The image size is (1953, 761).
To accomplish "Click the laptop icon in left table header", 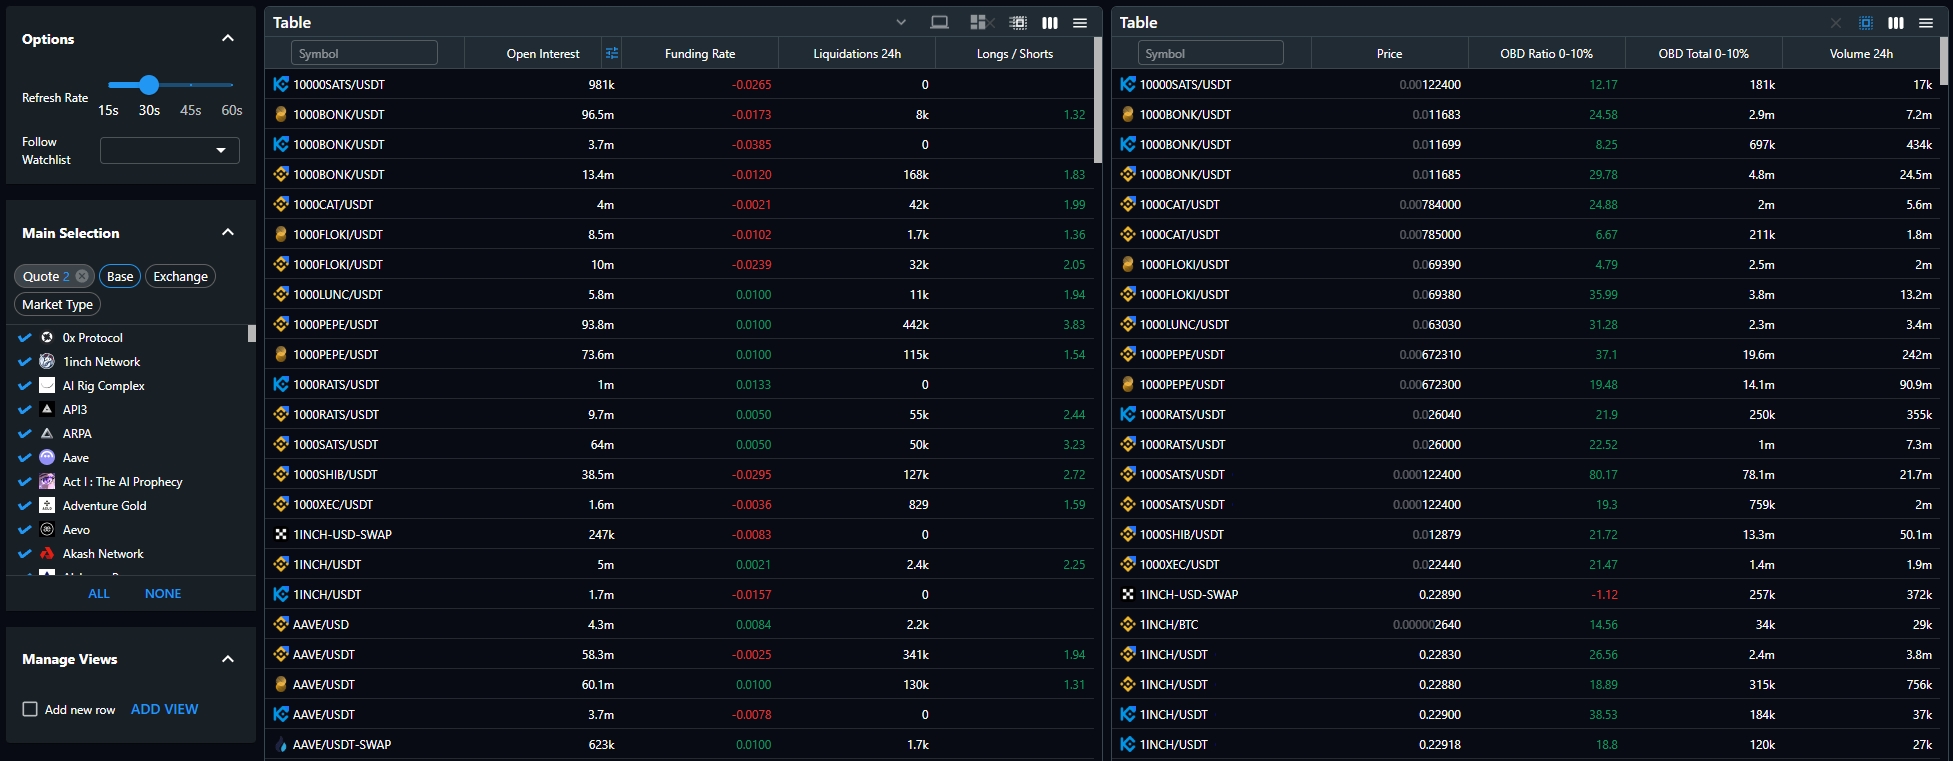I will click(x=939, y=22).
